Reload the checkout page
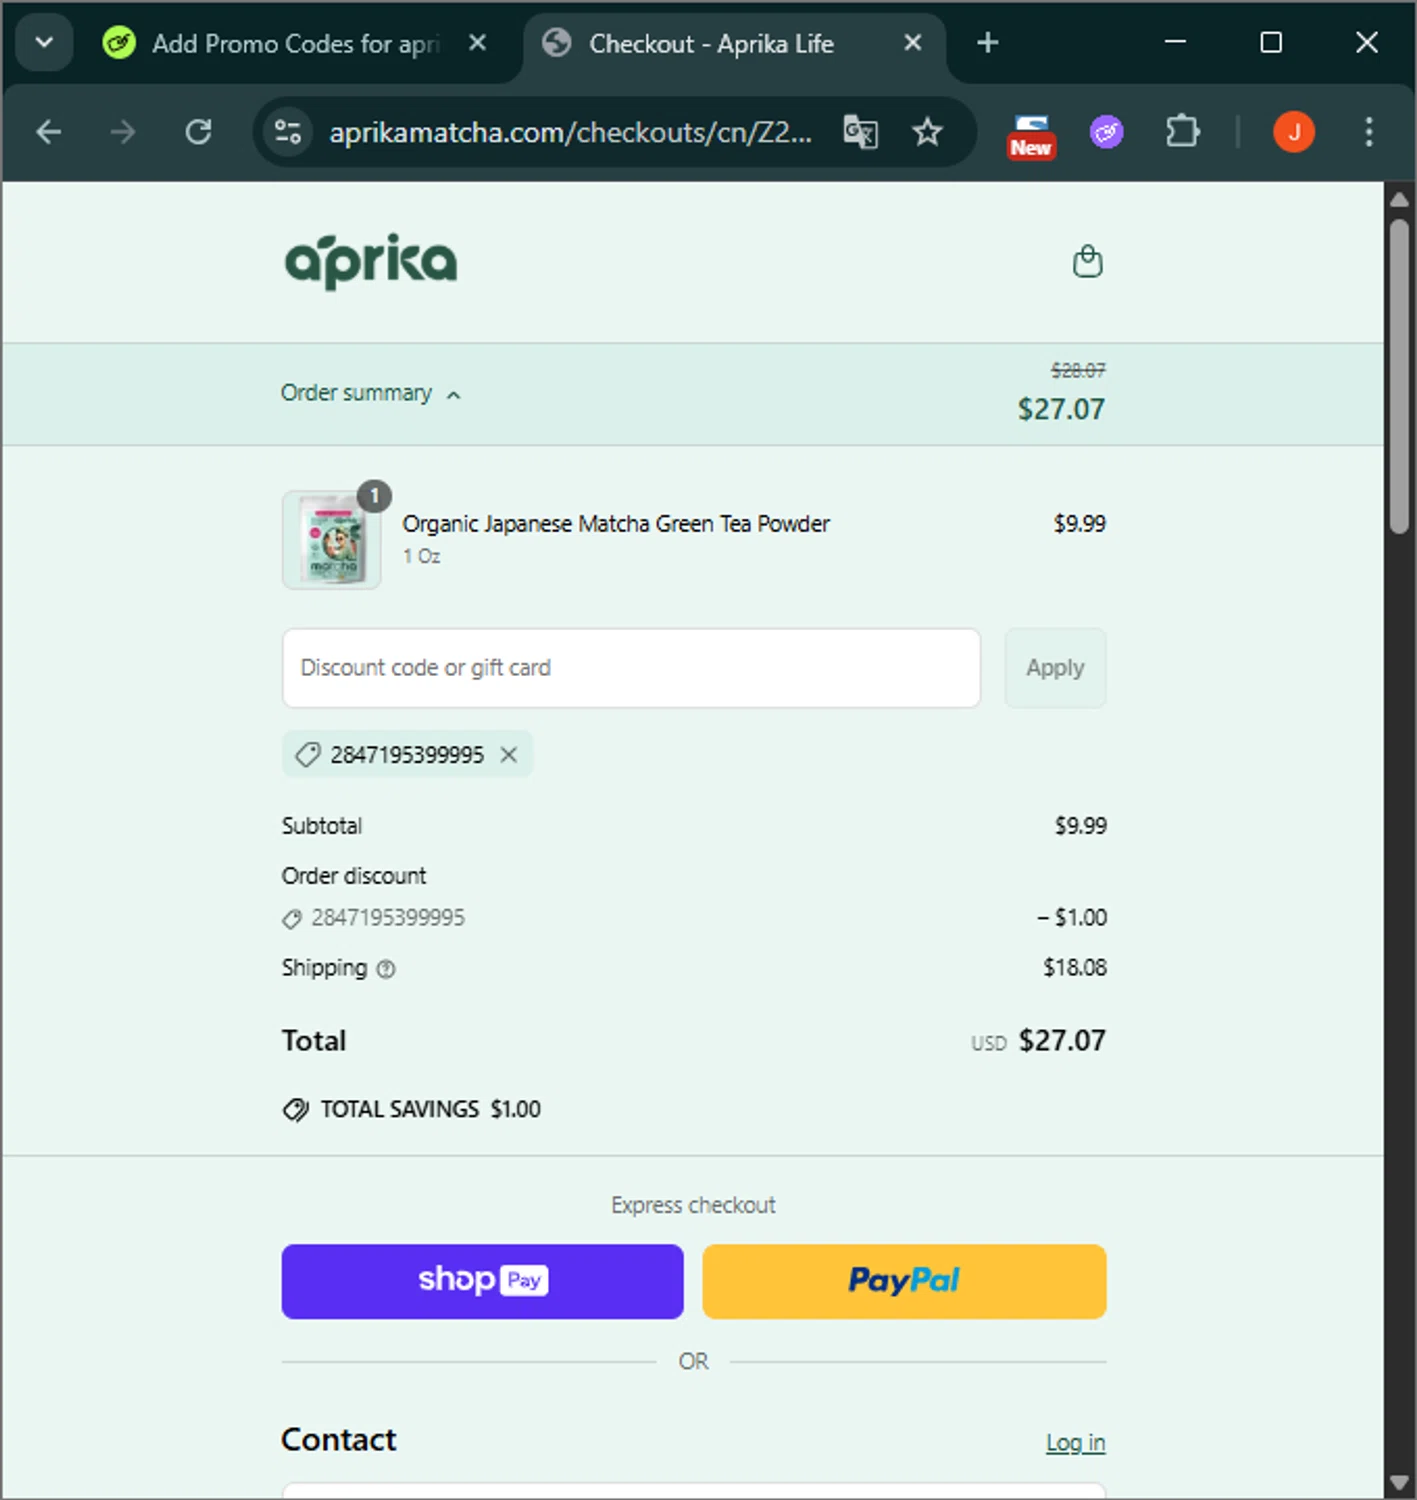This screenshot has width=1417, height=1500. point(198,131)
